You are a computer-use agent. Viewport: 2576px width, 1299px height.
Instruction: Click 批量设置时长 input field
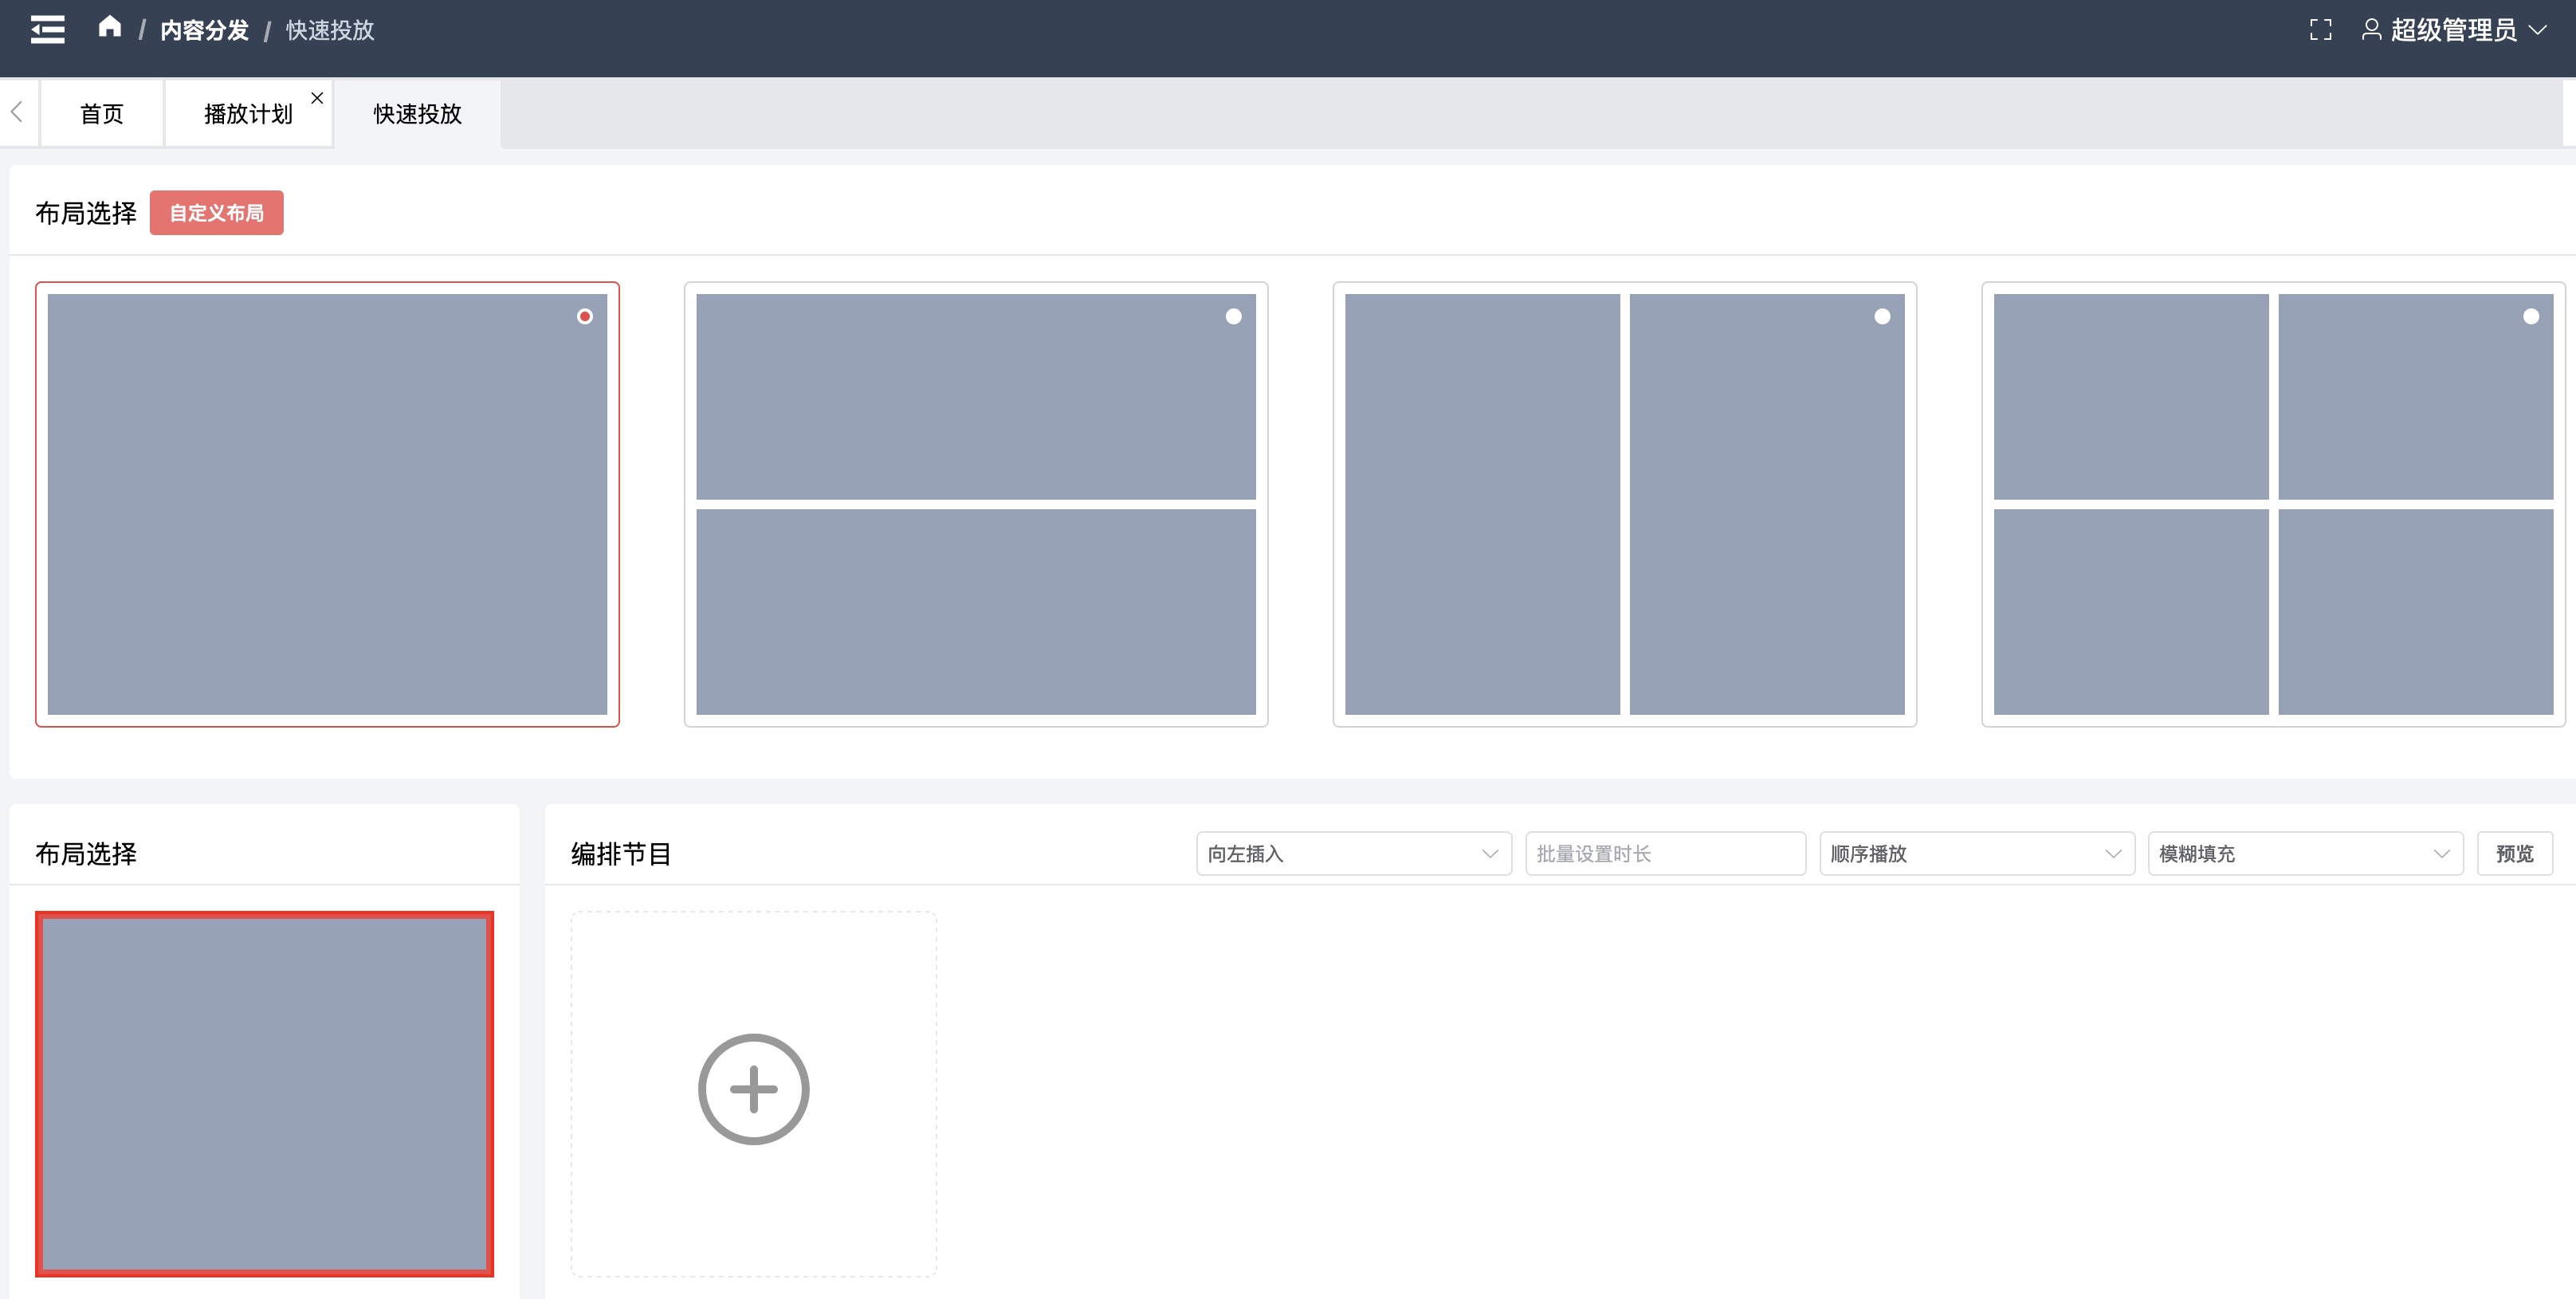click(x=1666, y=853)
